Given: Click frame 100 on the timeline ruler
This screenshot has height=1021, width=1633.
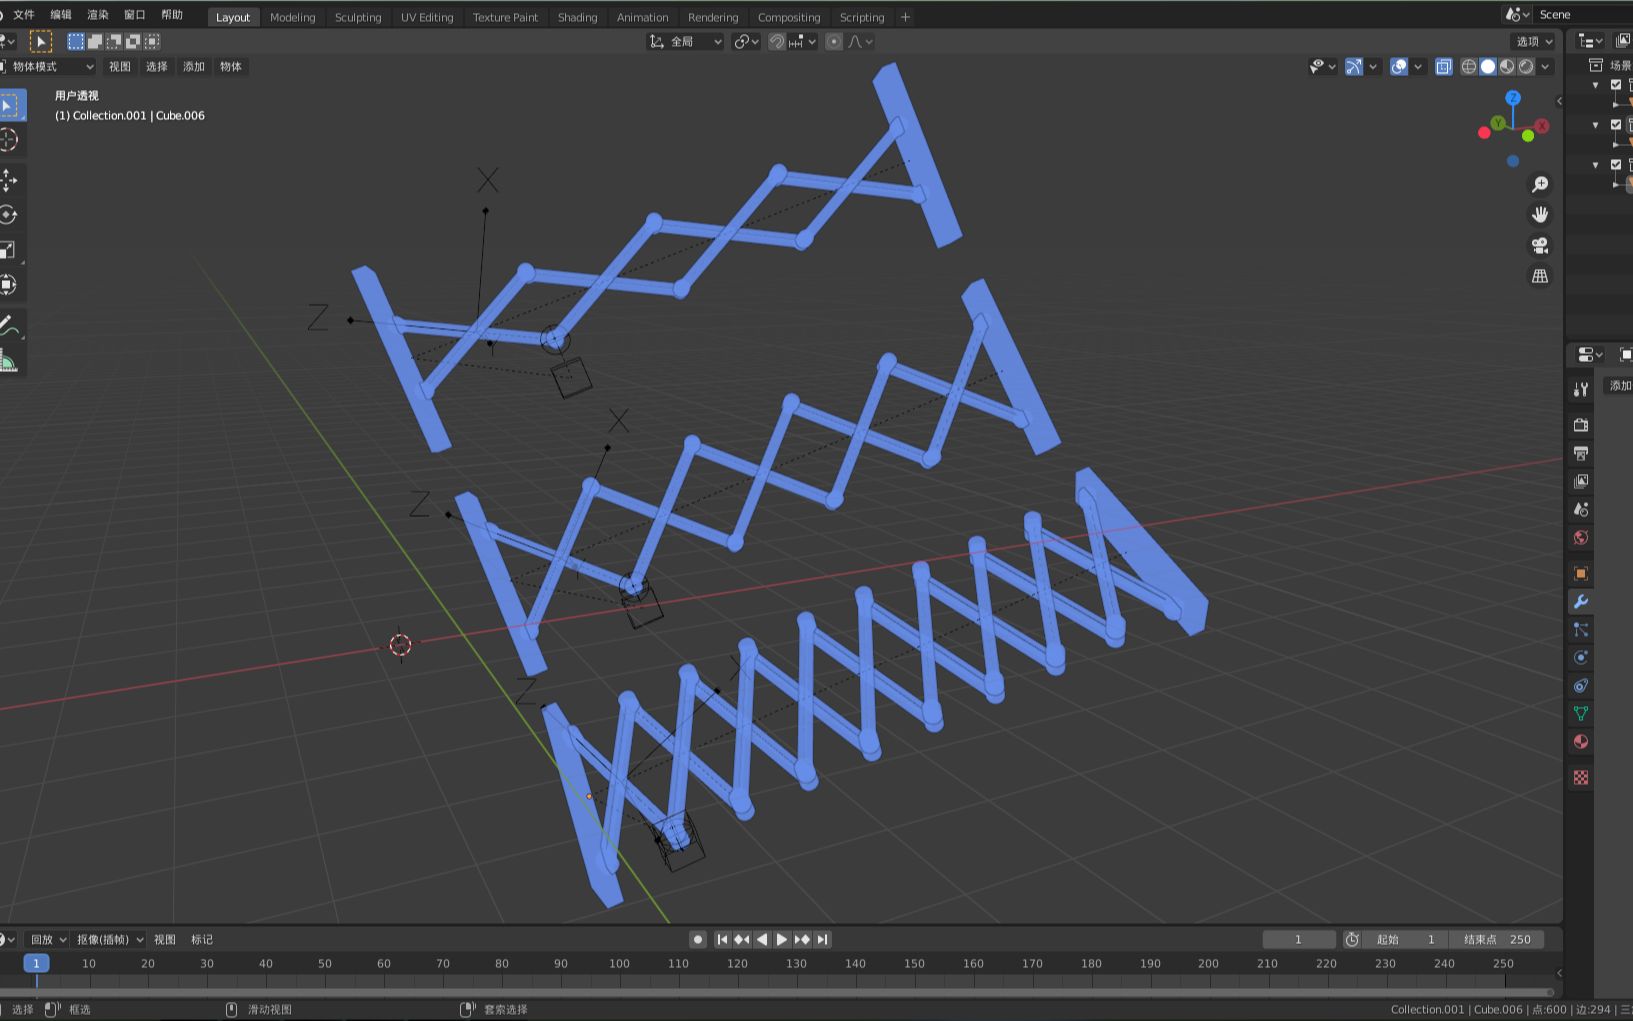Looking at the screenshot, I should [619, 963].
